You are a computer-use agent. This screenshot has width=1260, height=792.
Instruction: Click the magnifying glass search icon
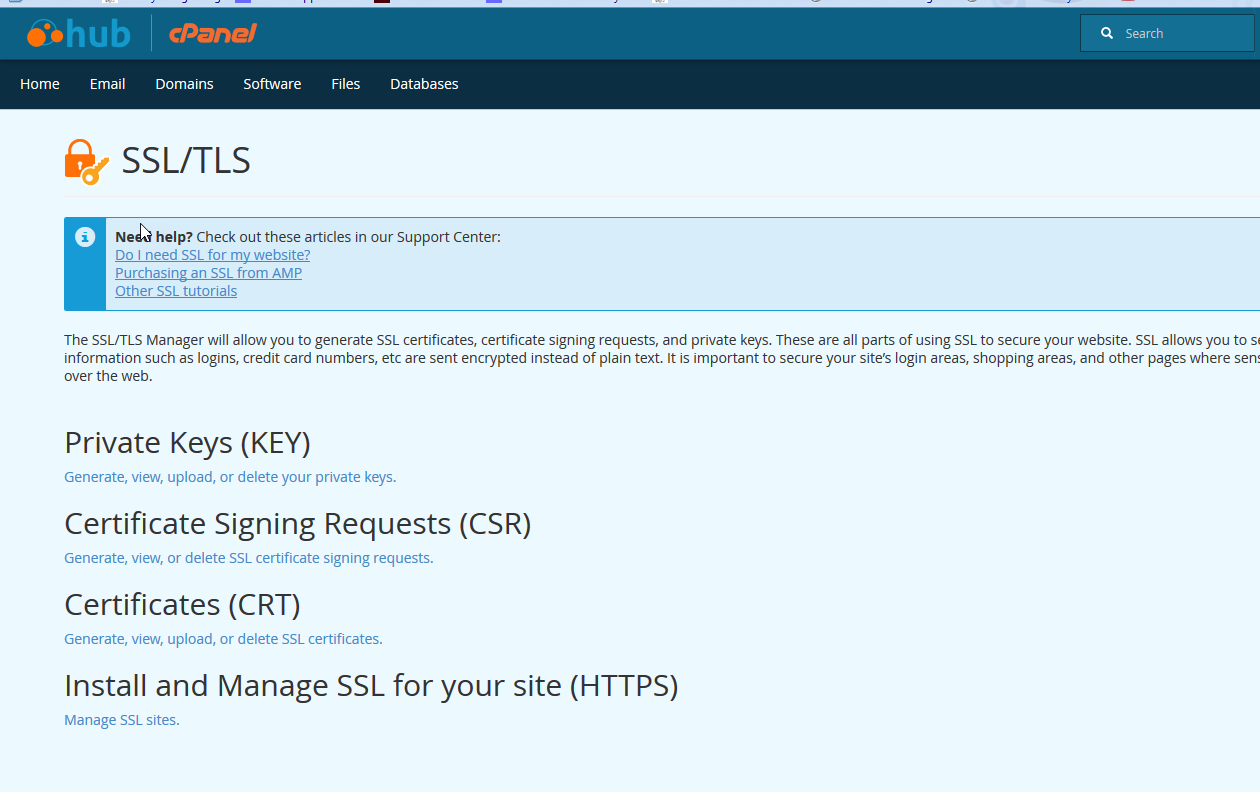(x=1107, y=33)
